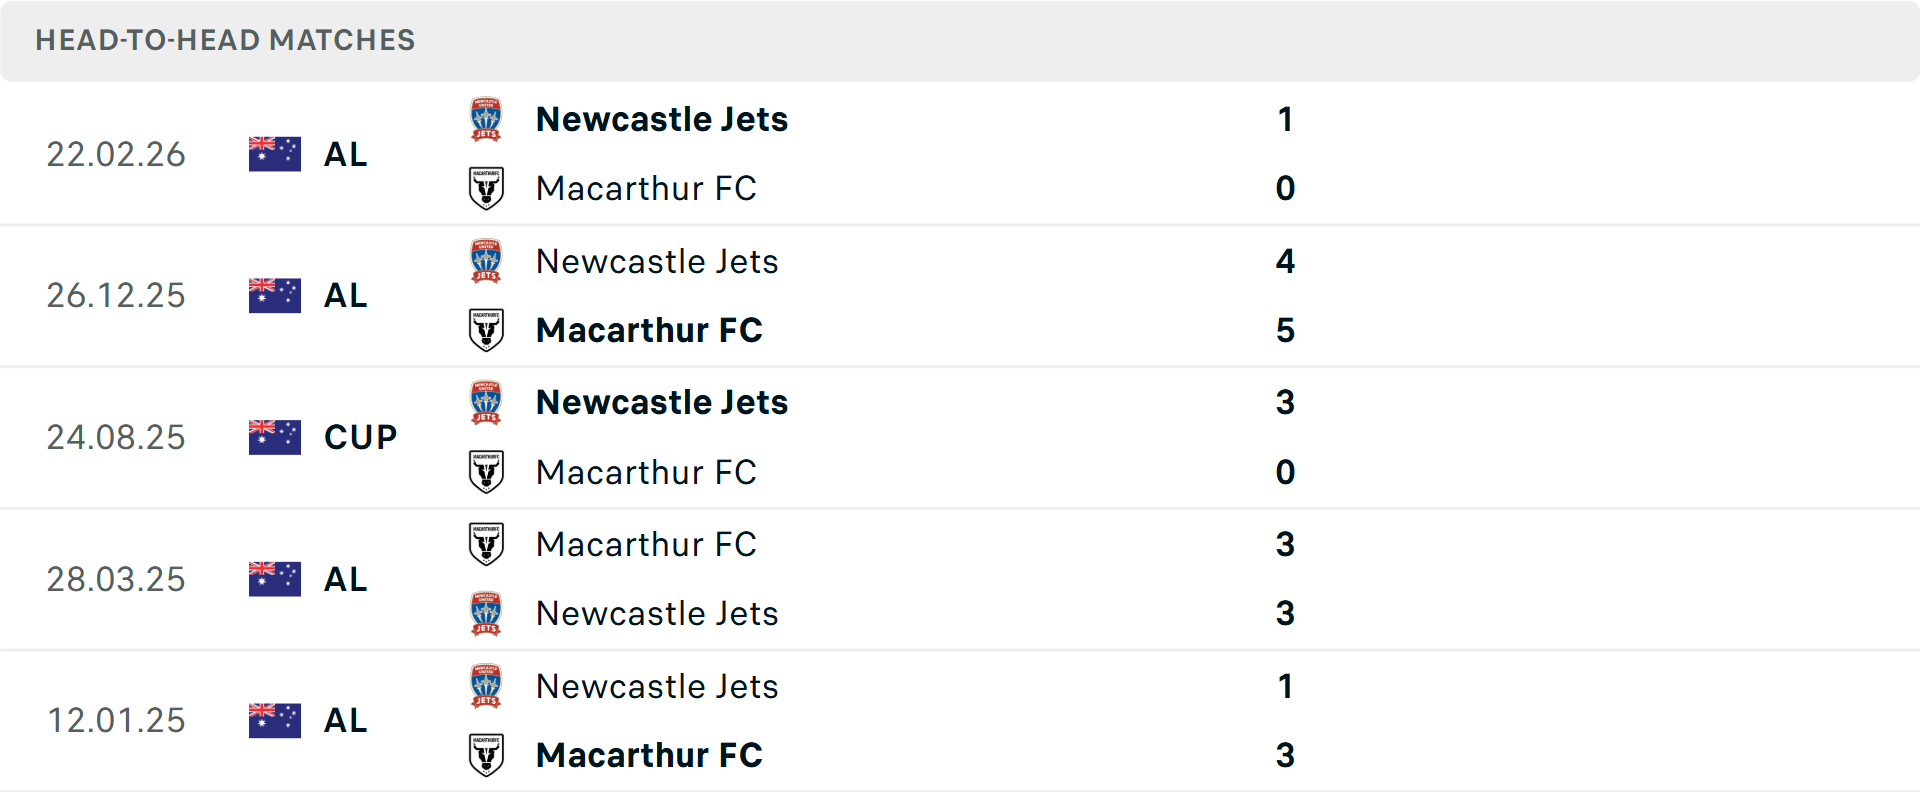Click the Newcastle Jets name in the 28.03.25 match
The image size is (1920, 792).
[658, 613]
